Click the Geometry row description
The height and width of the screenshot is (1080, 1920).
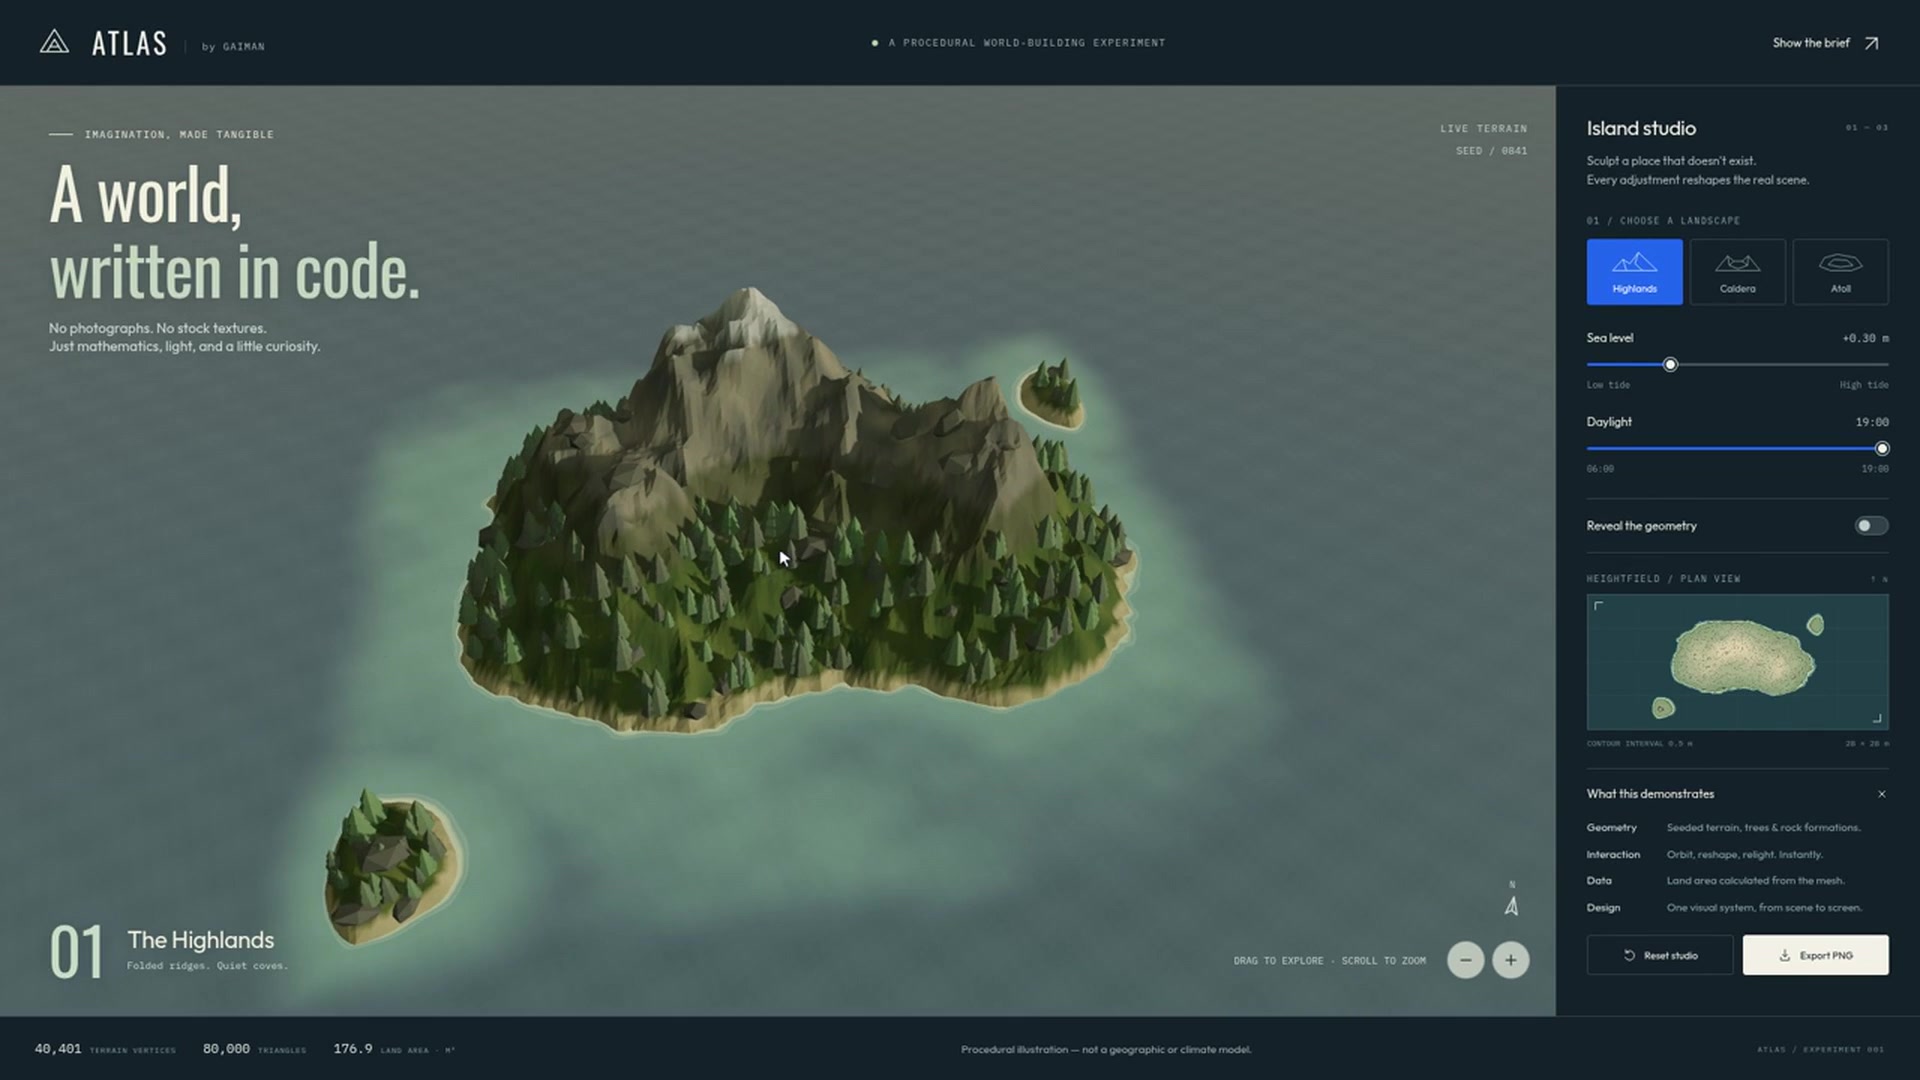(x=1763, y=828)
